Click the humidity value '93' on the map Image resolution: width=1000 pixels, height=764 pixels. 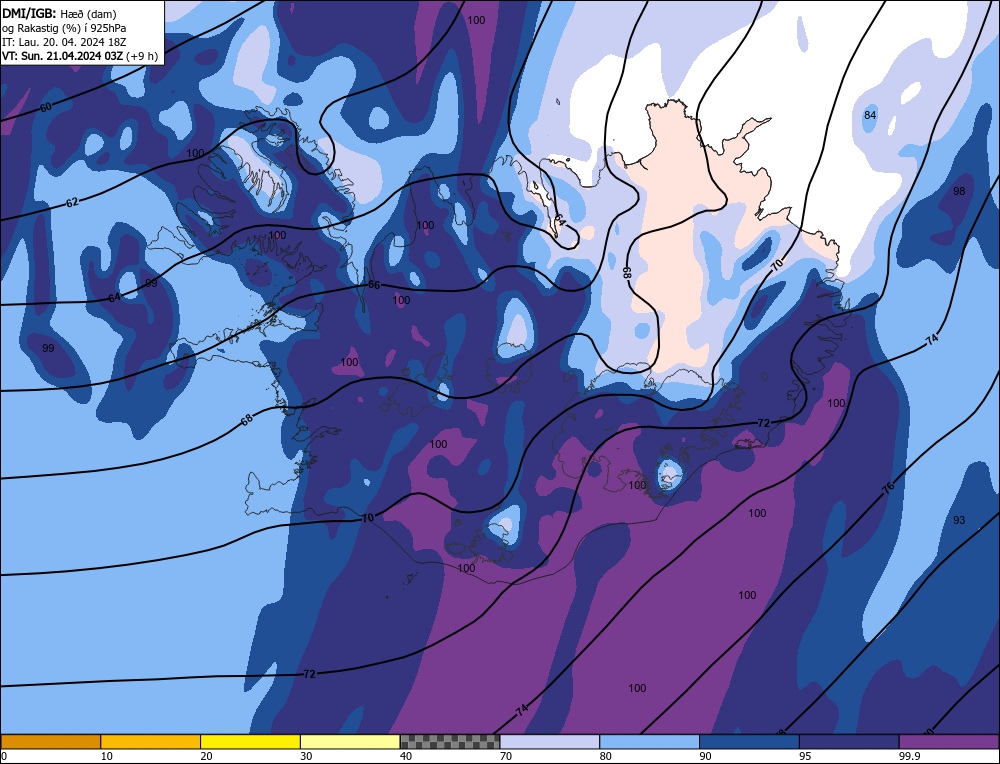pyautogui.click(x=959, y=520)
